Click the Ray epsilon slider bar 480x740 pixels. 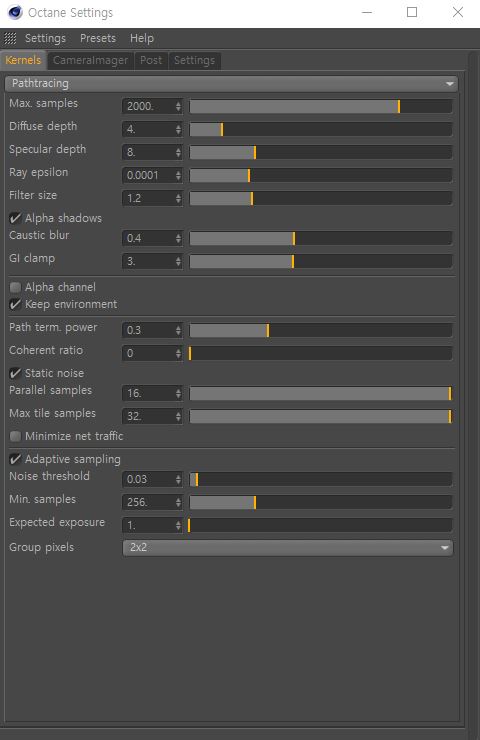(x=321, y=175)
